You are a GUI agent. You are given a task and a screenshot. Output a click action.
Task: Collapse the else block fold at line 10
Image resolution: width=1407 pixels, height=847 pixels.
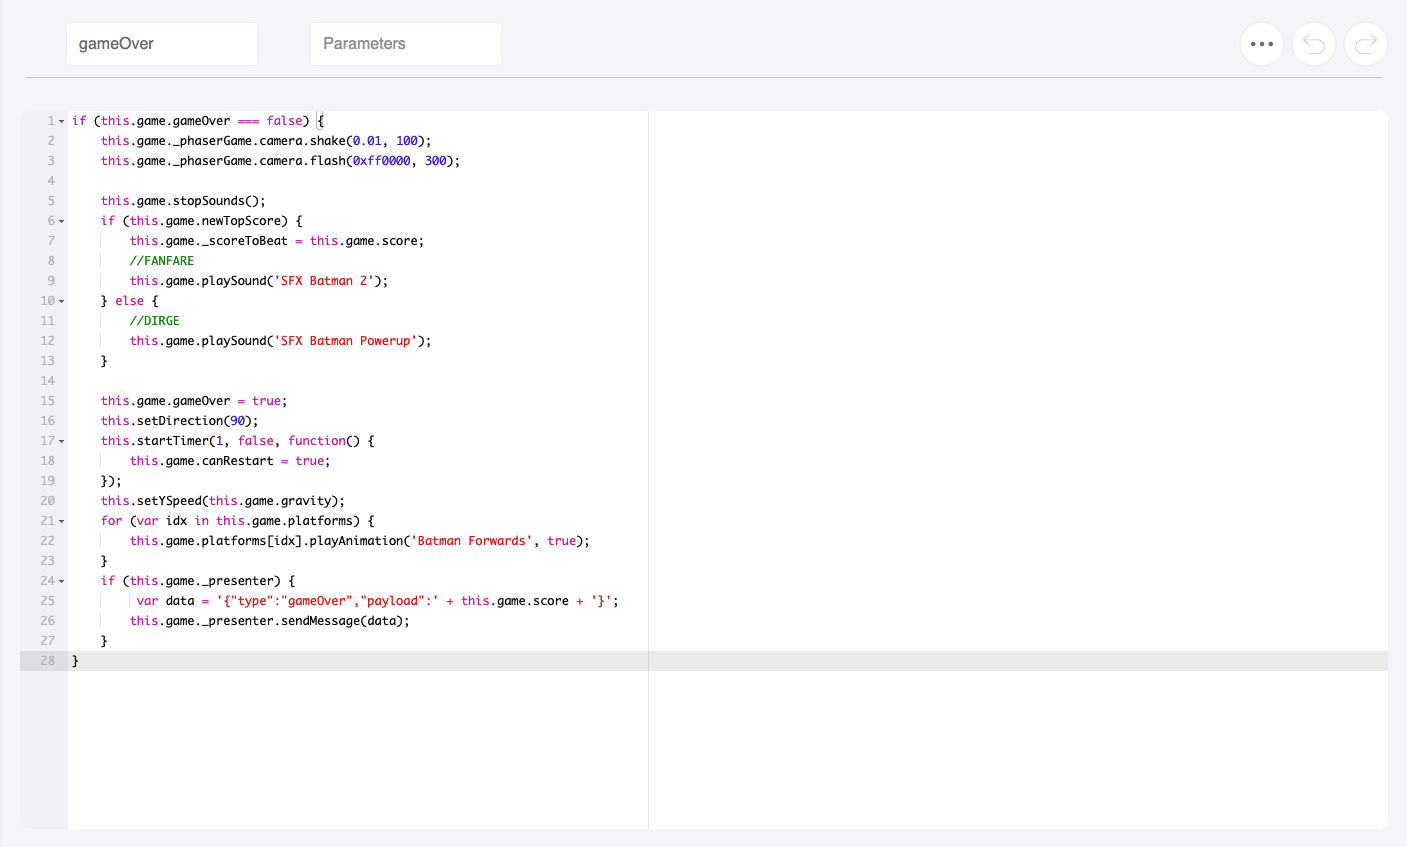pyautogui.click(x=61, y=301)
